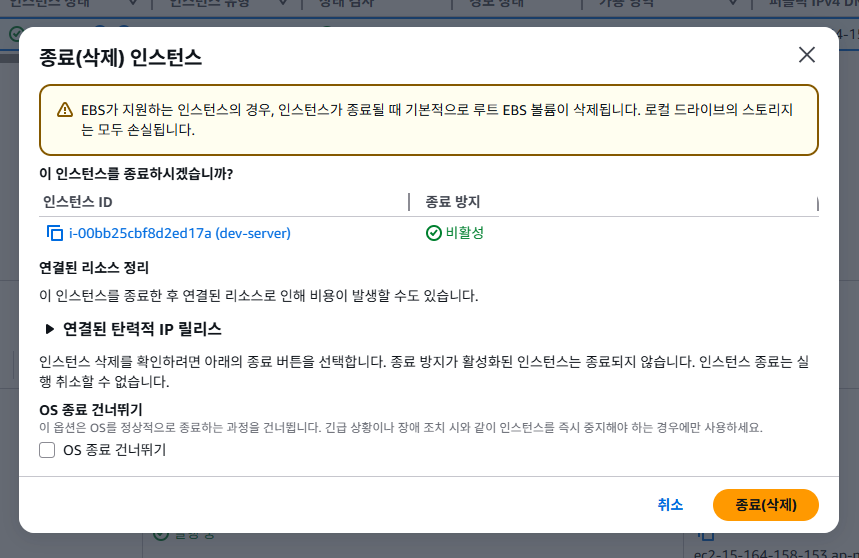
Task: Copy instance ID i-00bb25cbf8d2ed17a
Action: [55, 233]
